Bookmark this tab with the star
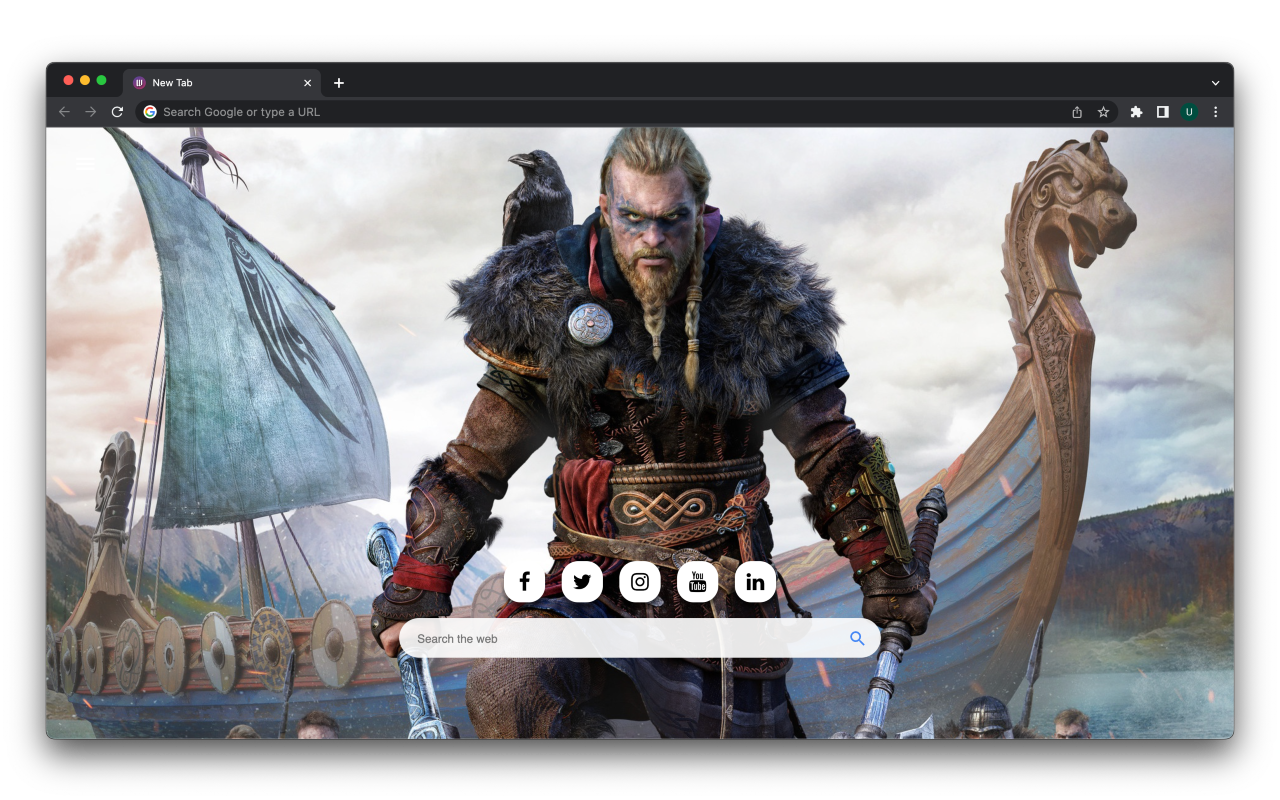 [1103, 112]
